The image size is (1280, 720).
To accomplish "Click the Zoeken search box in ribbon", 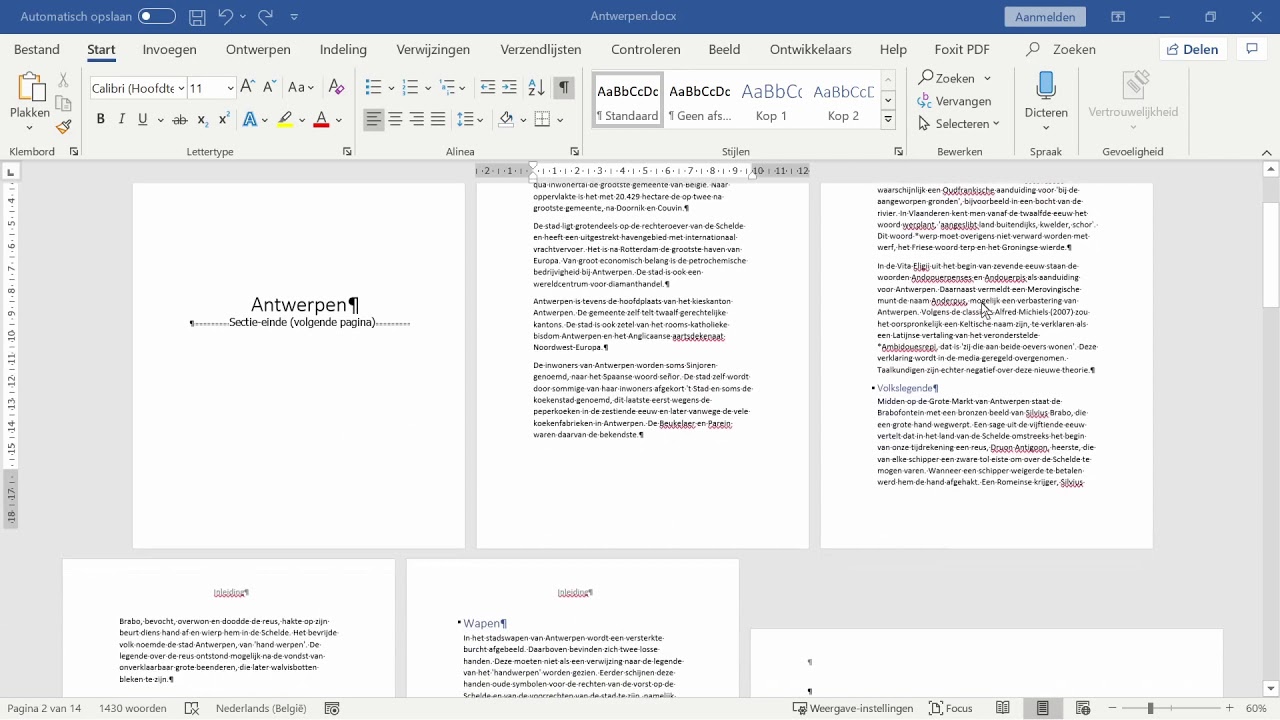I will (x=1062, y=50).
